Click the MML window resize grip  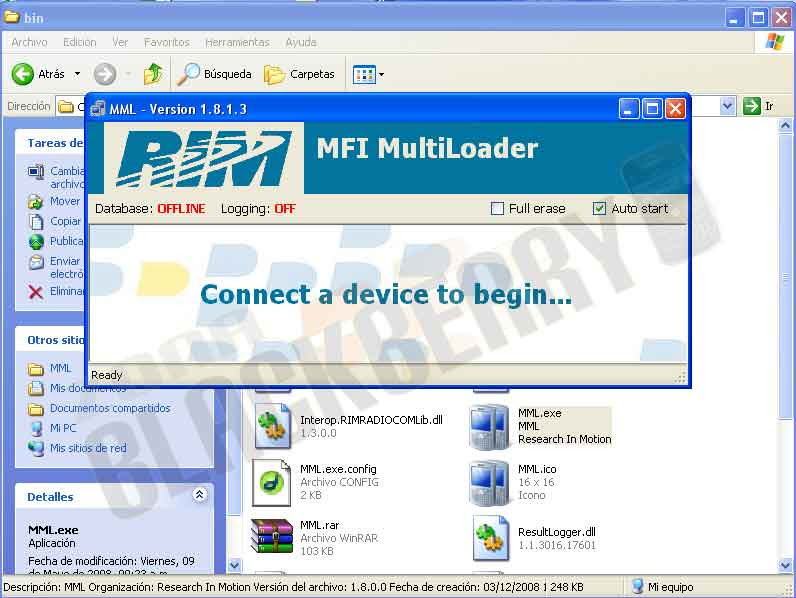coord(680,377)
